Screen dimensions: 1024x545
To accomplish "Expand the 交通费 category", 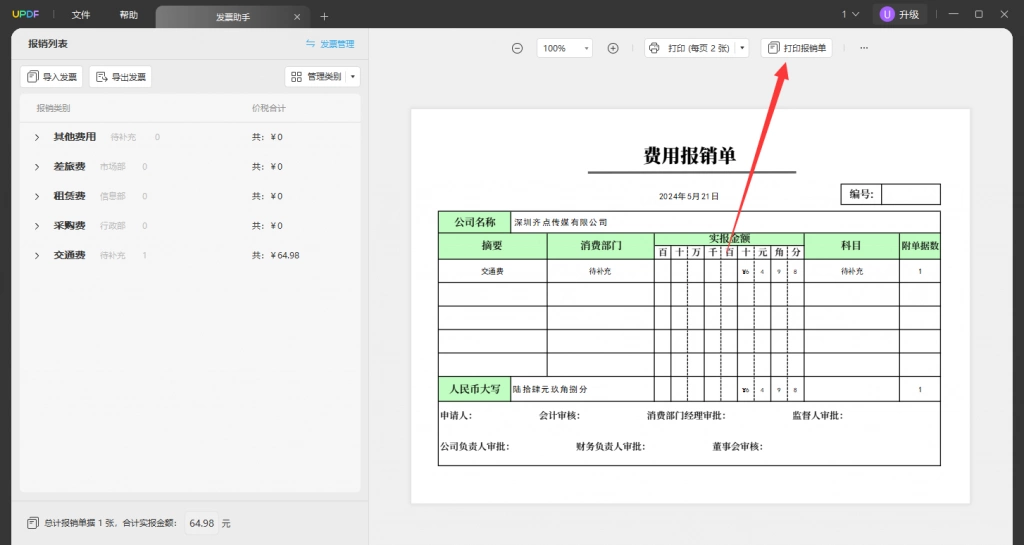I will coord(37,256).
